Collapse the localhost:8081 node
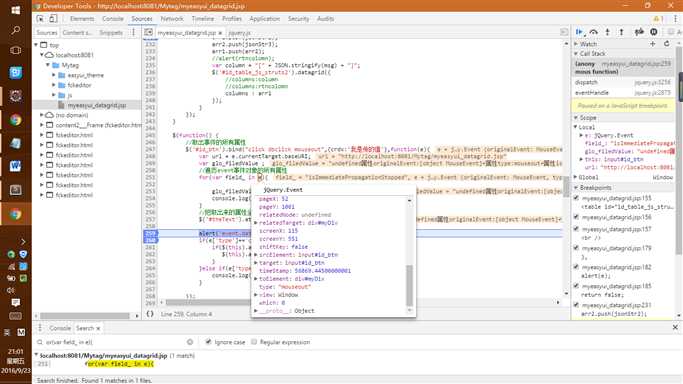The image size is (683, 384). tap(42, 55)
